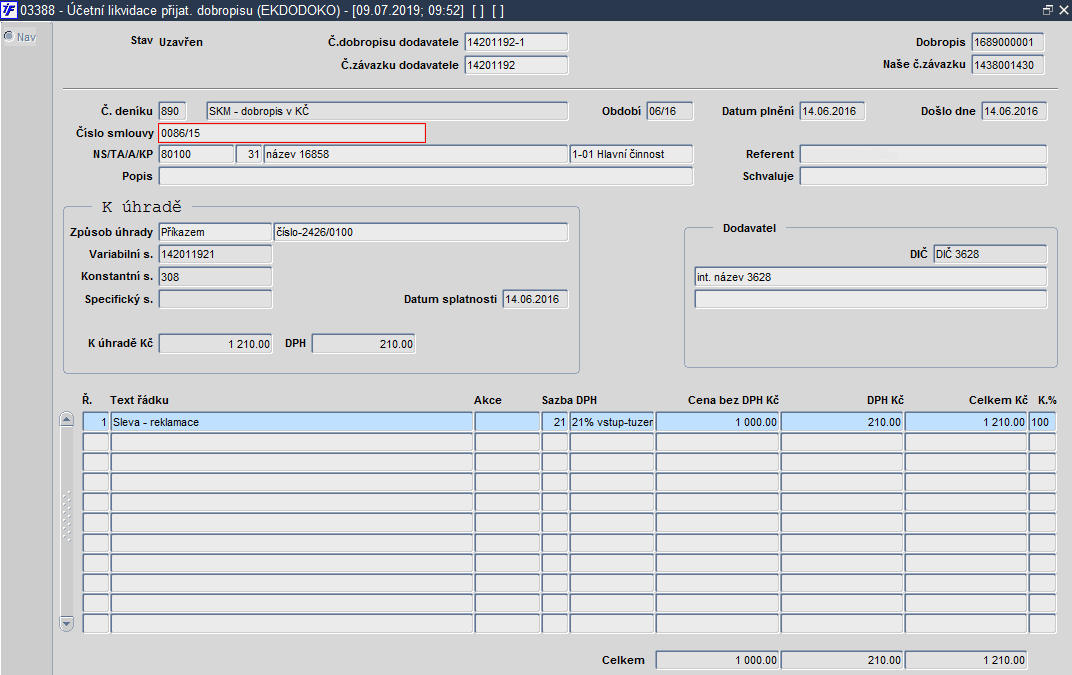
Task: Click the 1-01 Hlavní činnost field
Action: (631, 154)
